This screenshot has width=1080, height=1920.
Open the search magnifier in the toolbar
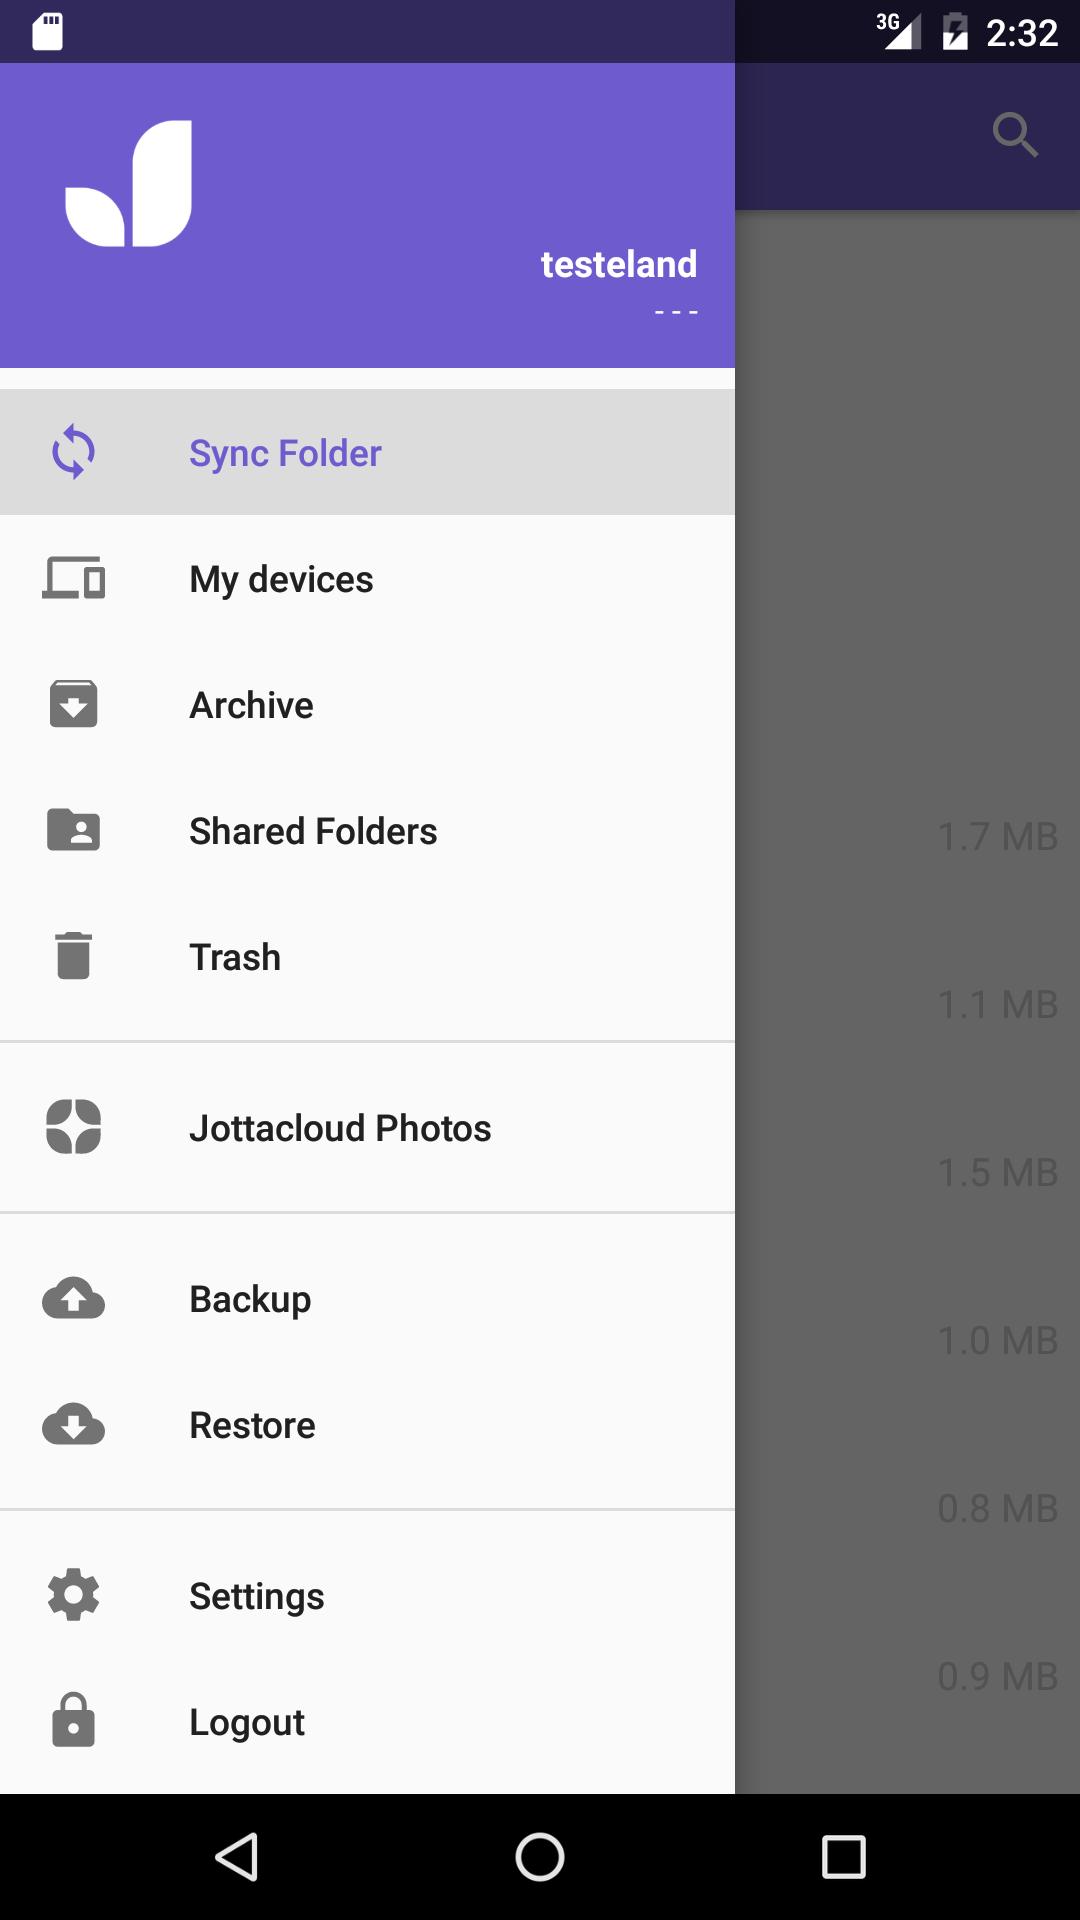pos(1015,135)
